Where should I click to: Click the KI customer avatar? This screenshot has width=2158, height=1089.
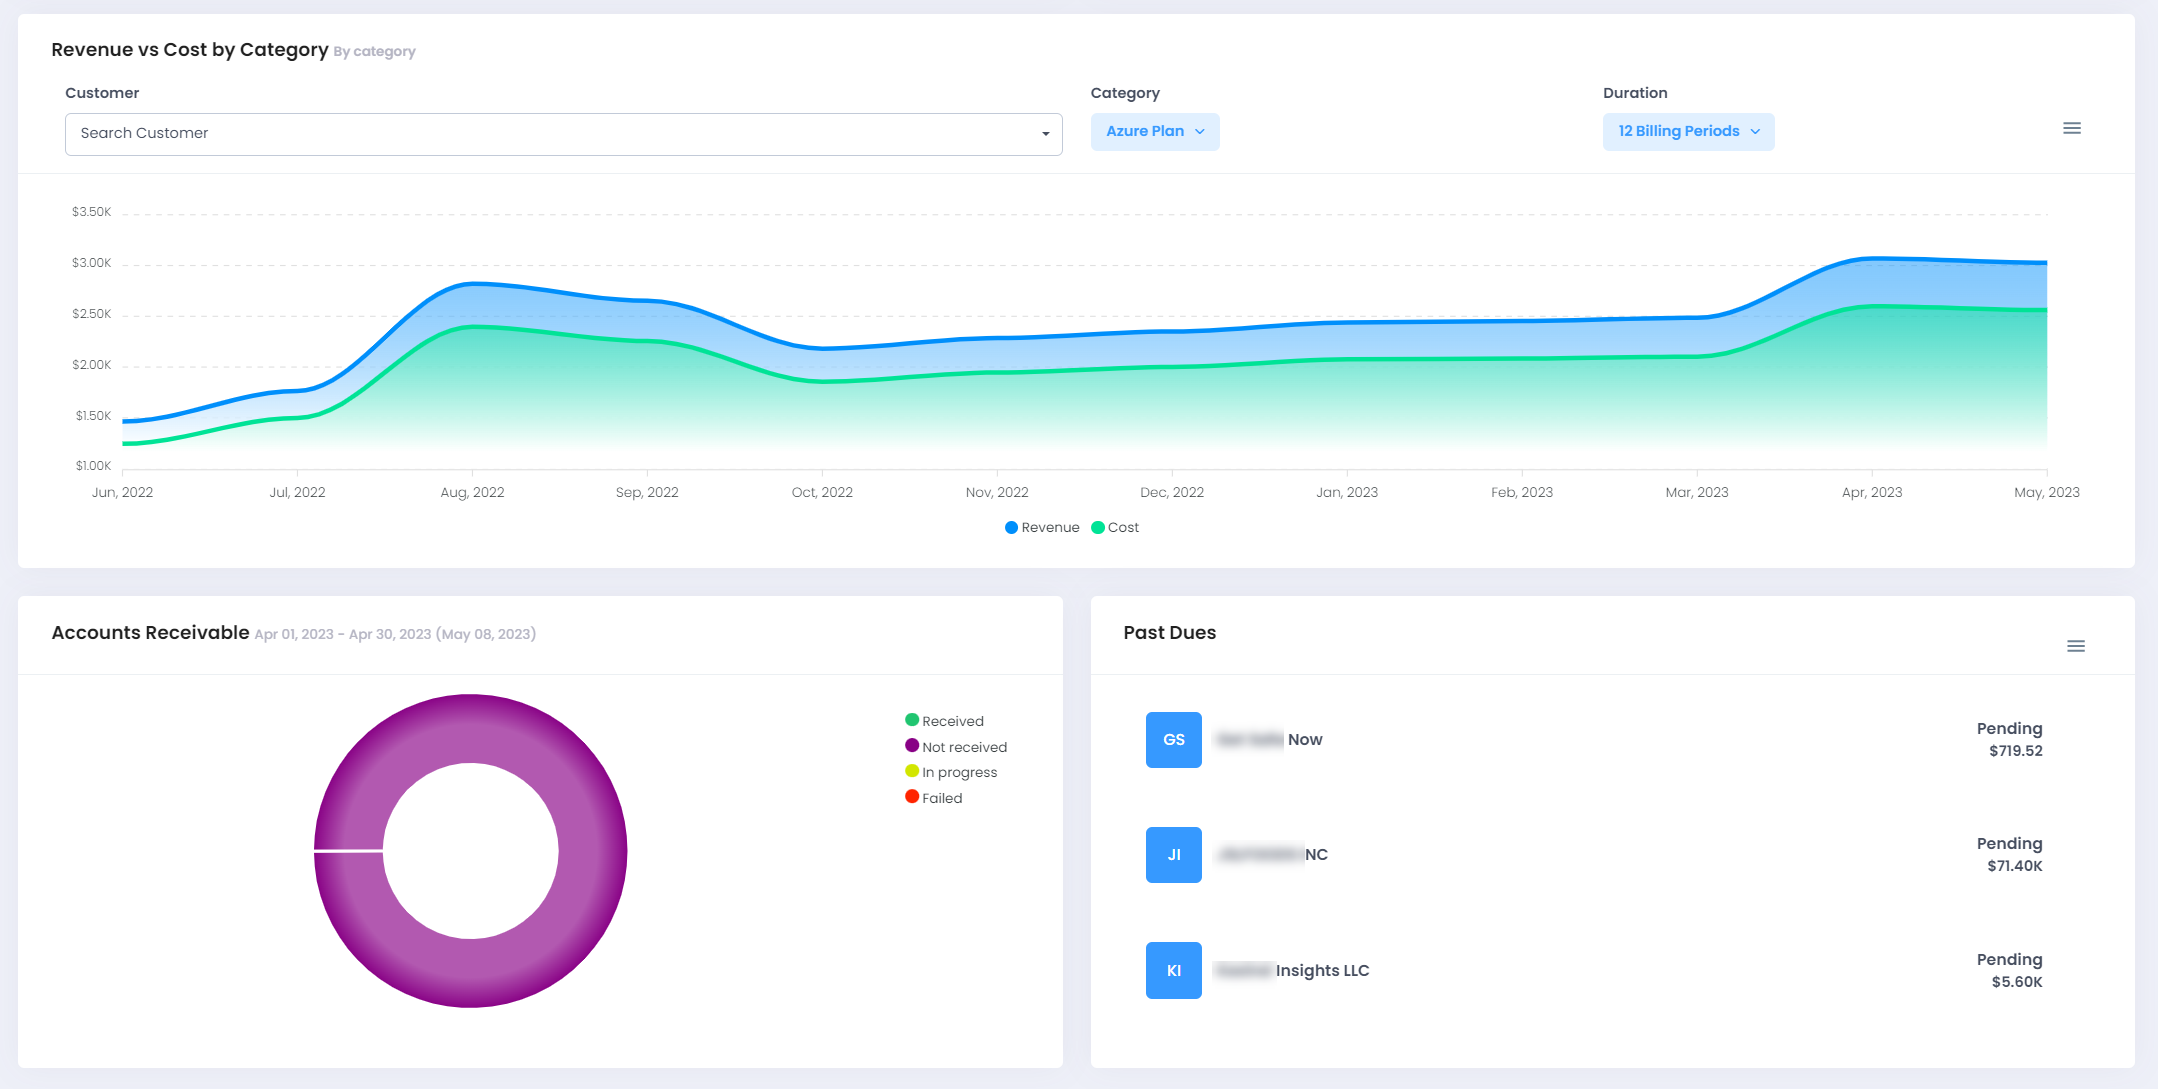(1174, 970)
